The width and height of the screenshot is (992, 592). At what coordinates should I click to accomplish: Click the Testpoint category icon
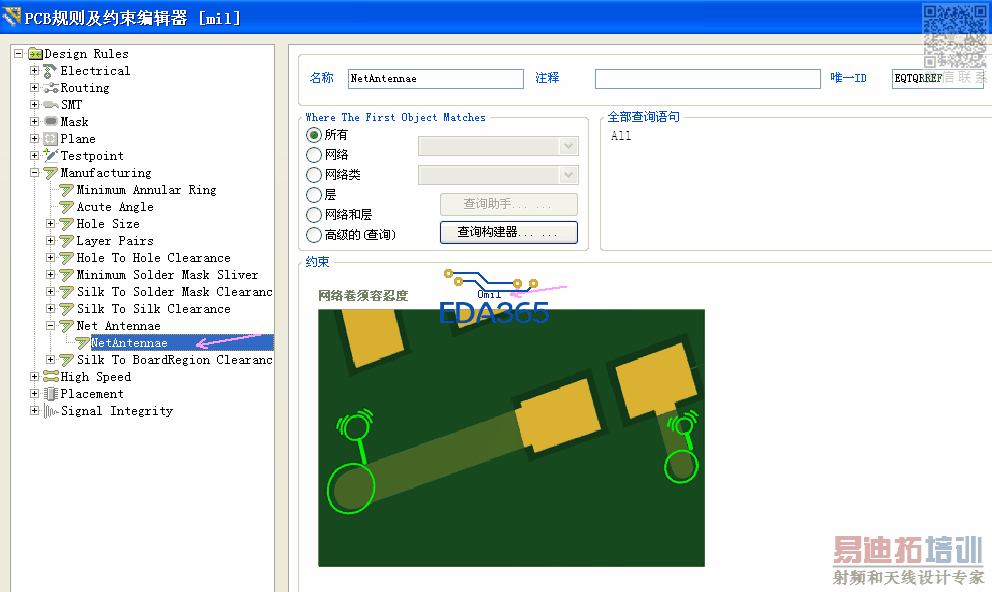click(x=51, y=155)
